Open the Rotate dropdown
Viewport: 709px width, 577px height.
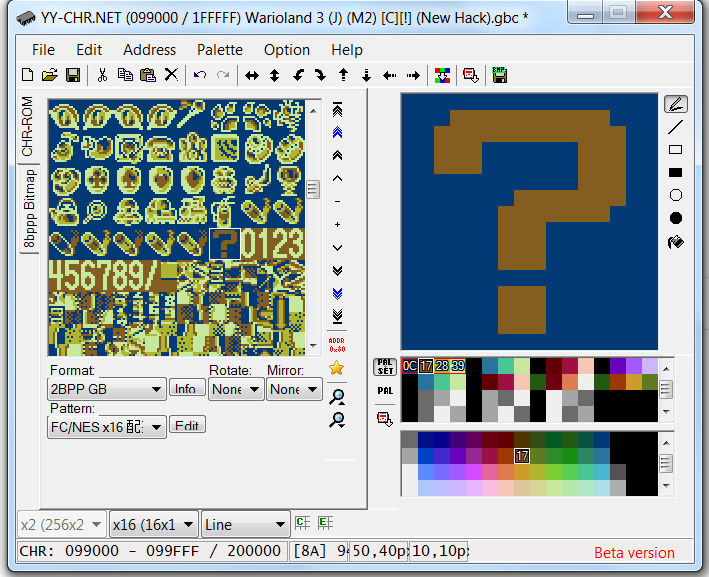(x=236, y=389)
